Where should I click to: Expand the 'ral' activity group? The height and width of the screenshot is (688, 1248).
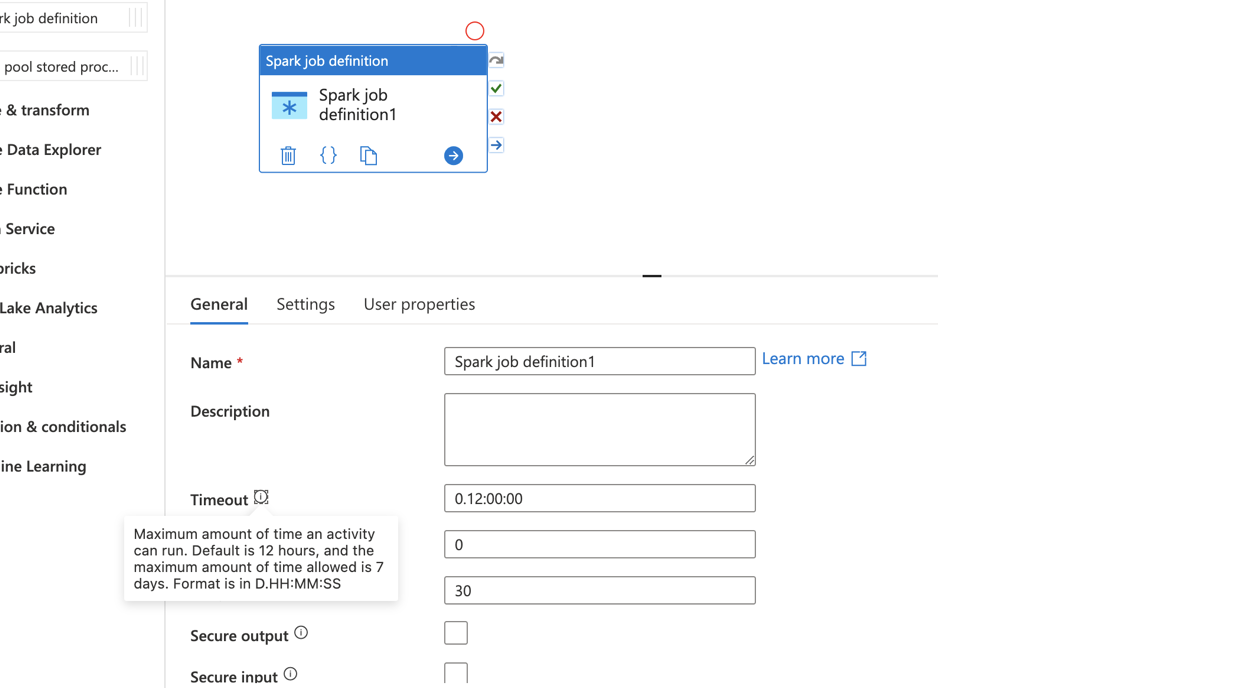(x=8, y=348)
